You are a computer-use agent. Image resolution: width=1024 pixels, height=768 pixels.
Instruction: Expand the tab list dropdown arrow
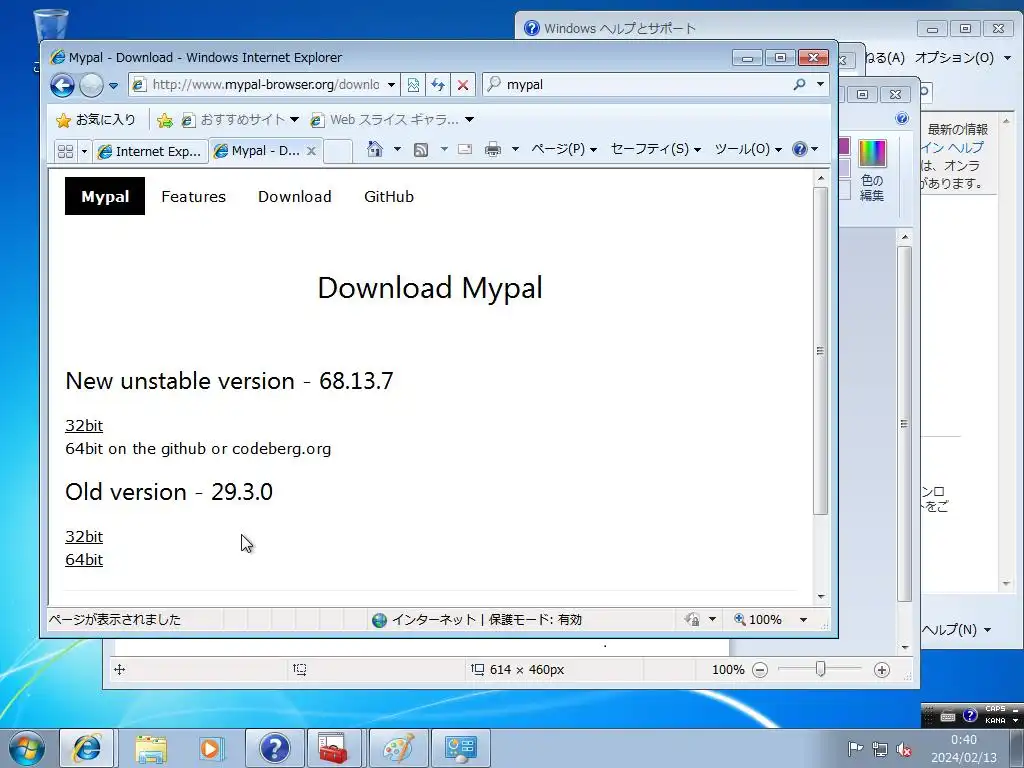[84, 152]
